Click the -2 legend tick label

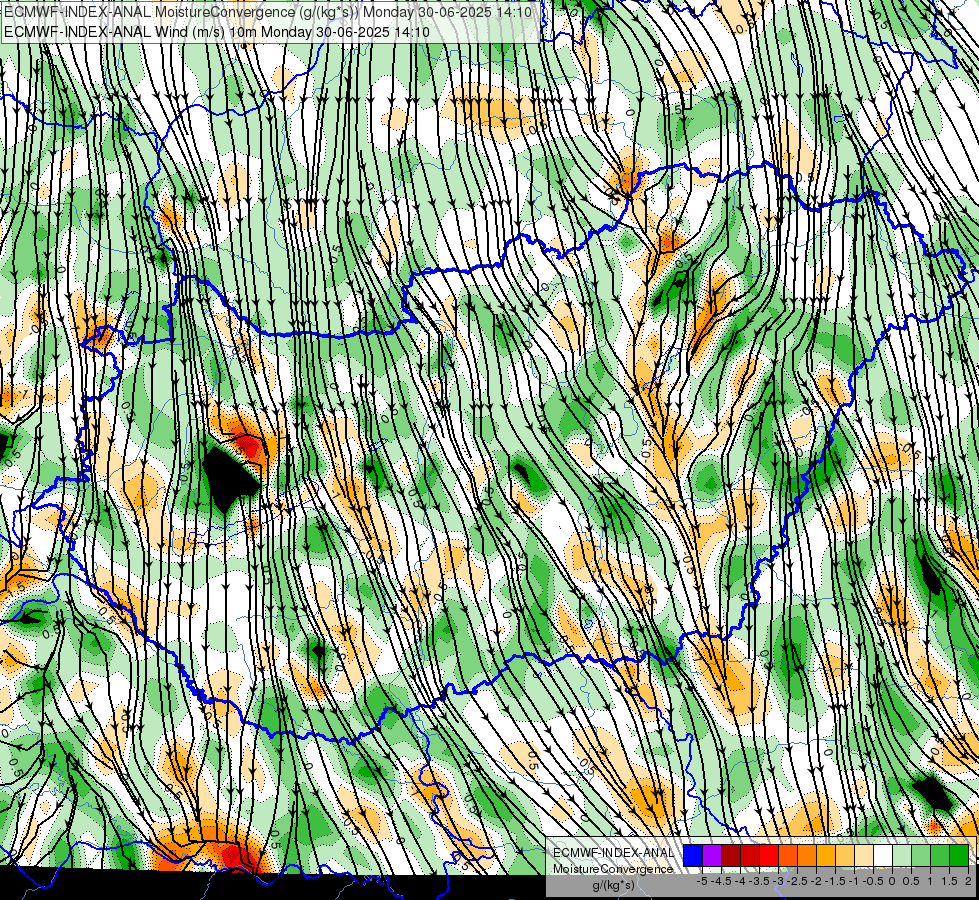click(816, 881)
